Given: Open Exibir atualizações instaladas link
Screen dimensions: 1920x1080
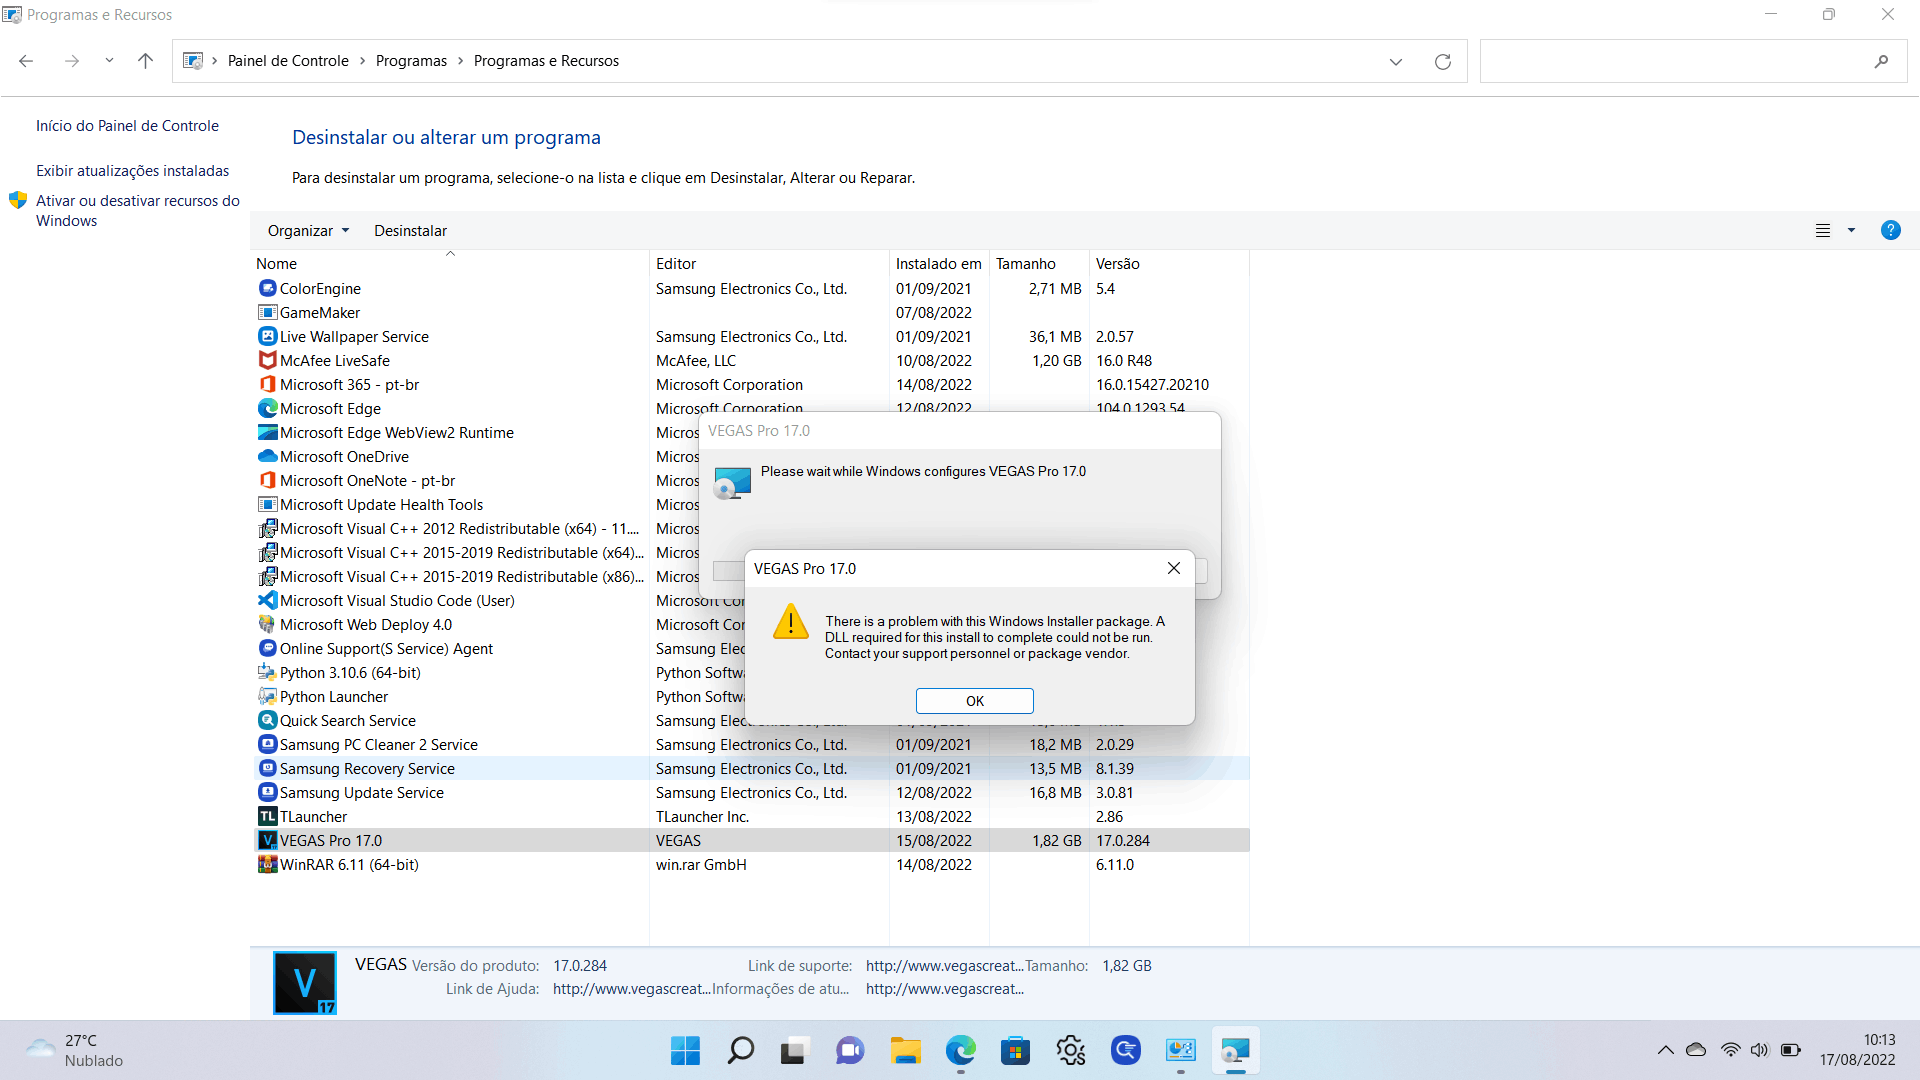Looking at the screenshot, I should point(132,171).
